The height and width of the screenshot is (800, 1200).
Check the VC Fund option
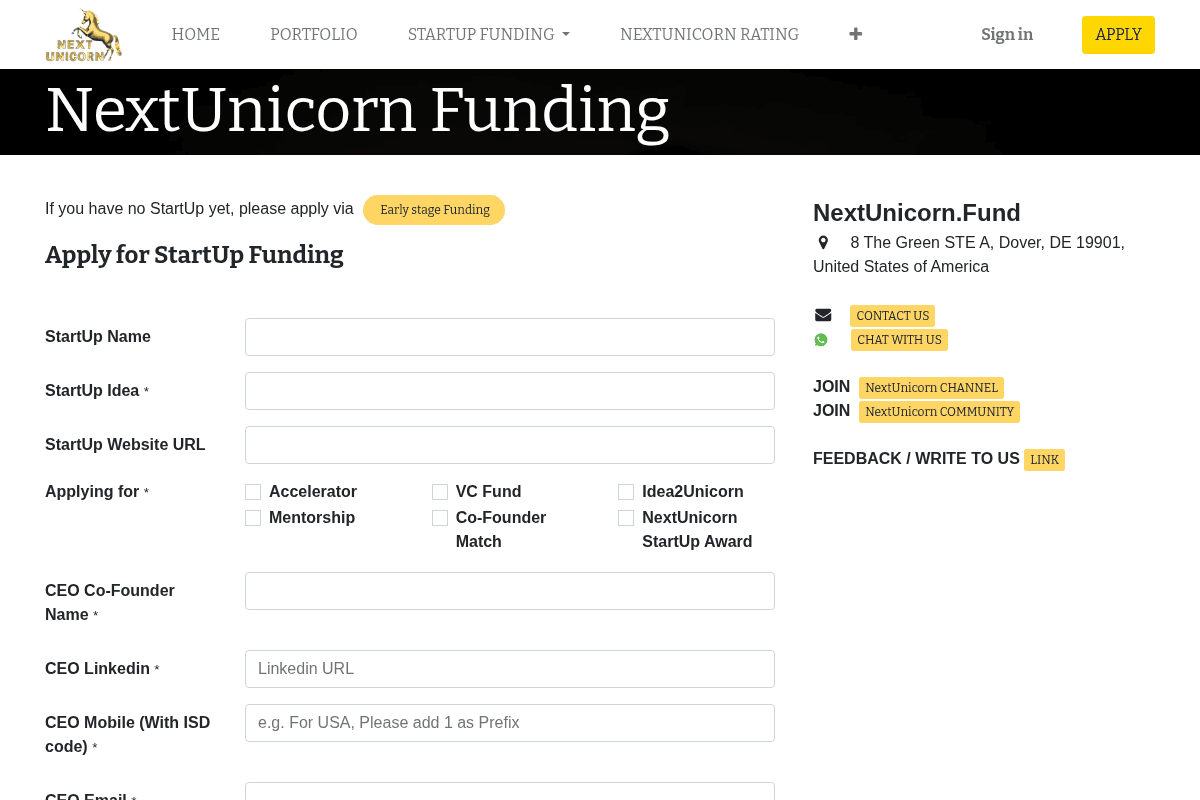[440, 492]
